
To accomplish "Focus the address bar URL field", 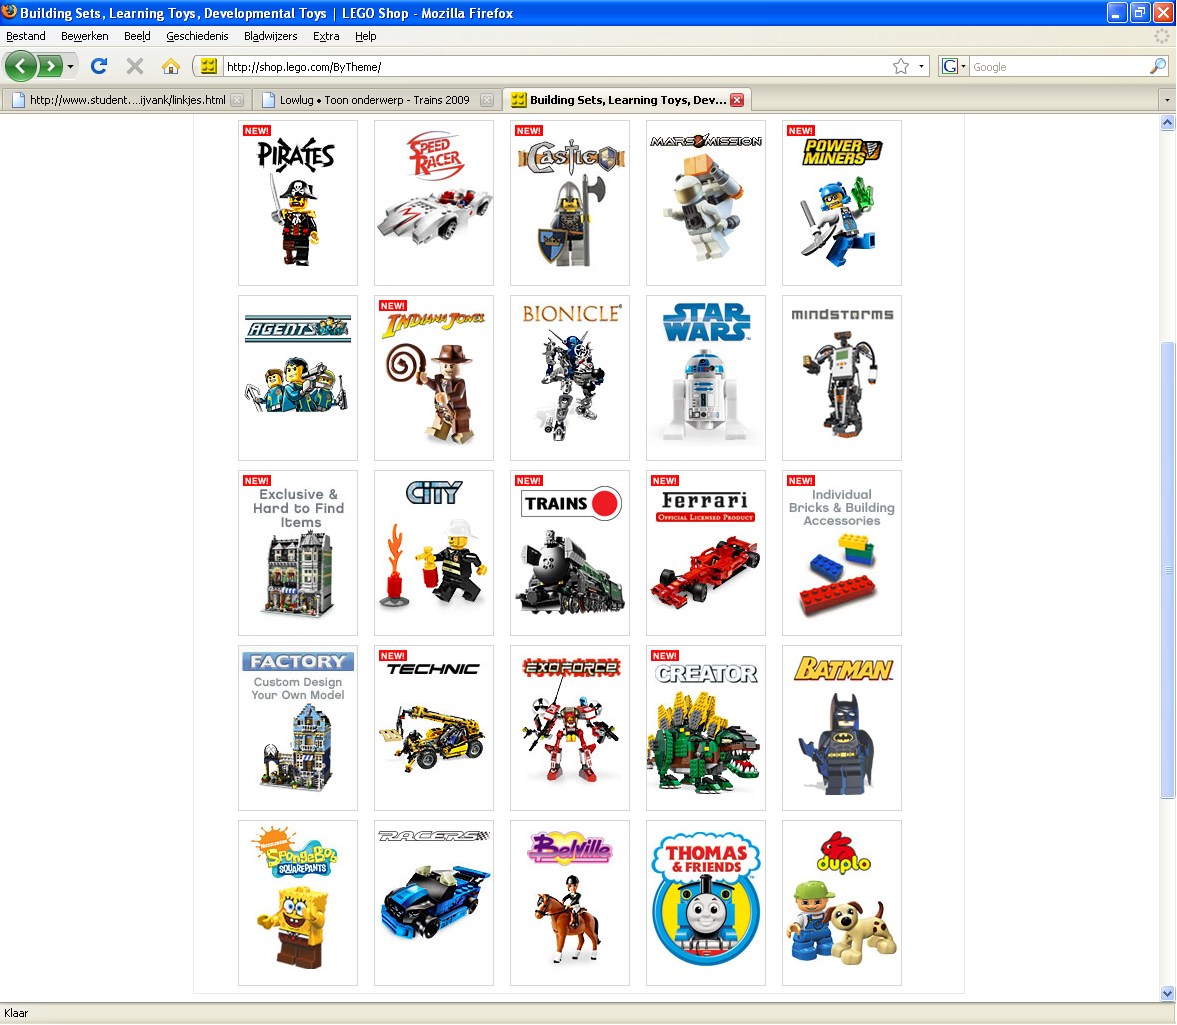I will (555, 67).
